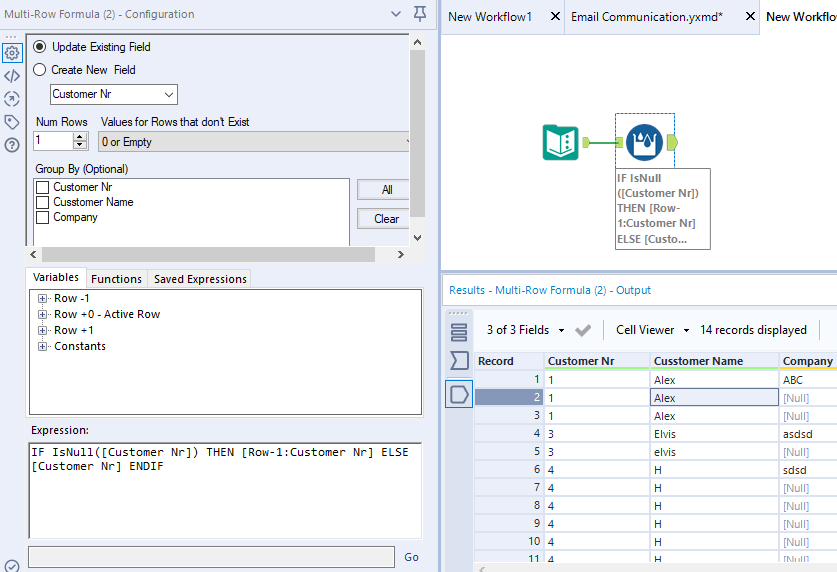
Task: Select the Update Existing Field radio button
Action: coord(40,47)
